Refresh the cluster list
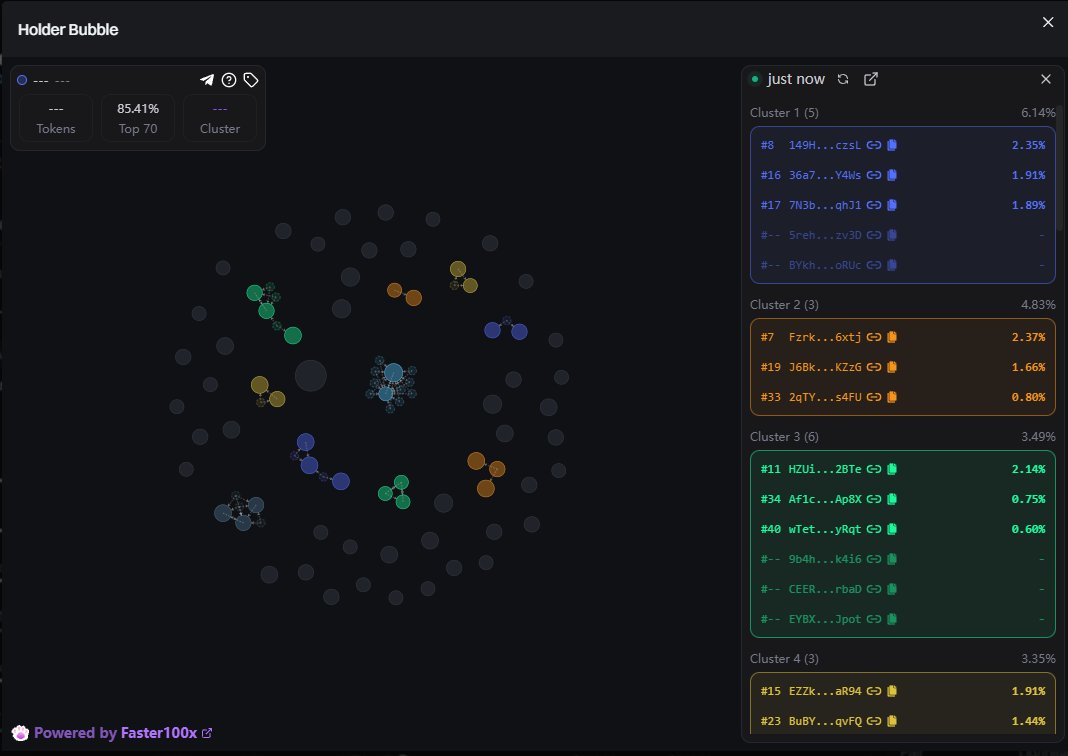This screenshot has width=1068, height=756. pyautogui.click(x=843, y=79)
